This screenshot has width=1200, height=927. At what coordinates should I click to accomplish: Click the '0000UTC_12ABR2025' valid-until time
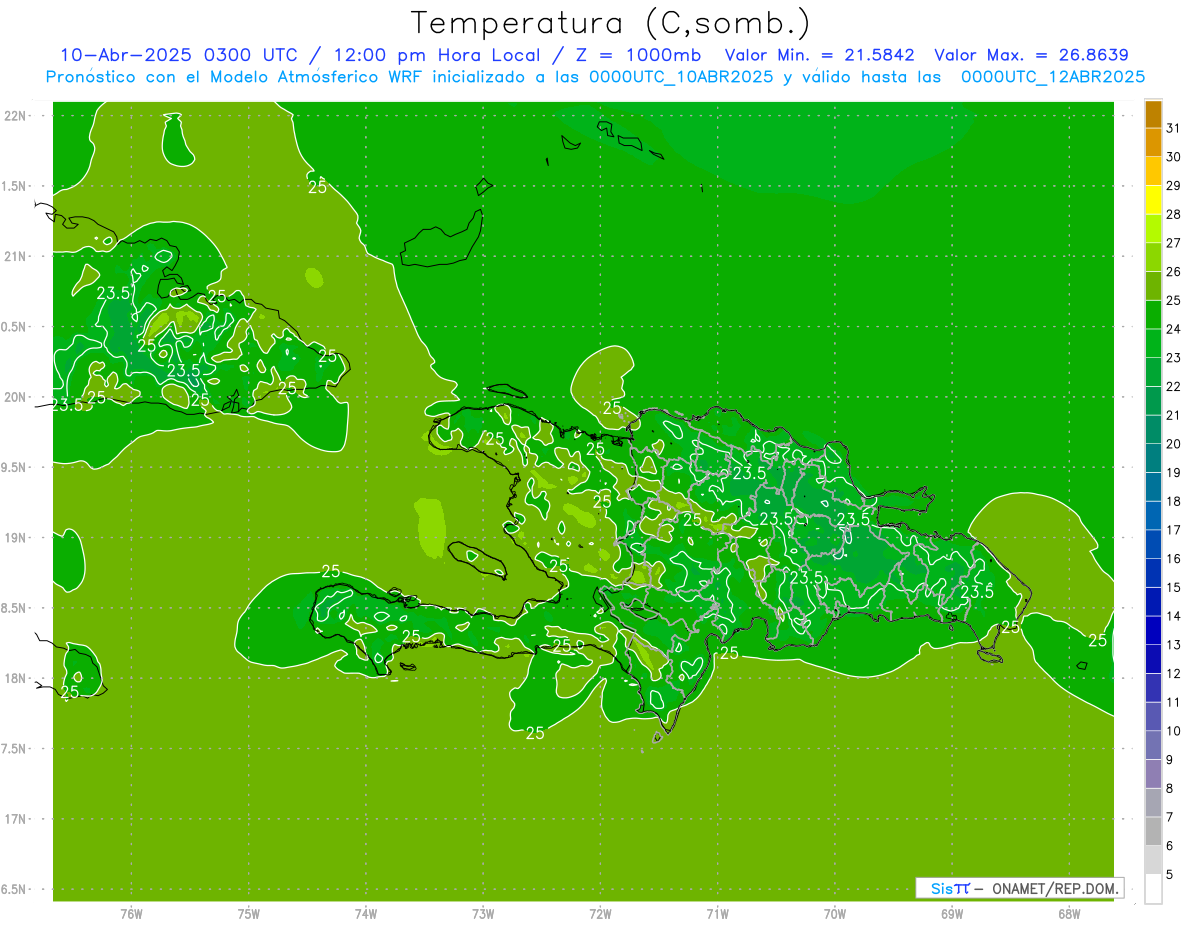[x=1053, y=76]
